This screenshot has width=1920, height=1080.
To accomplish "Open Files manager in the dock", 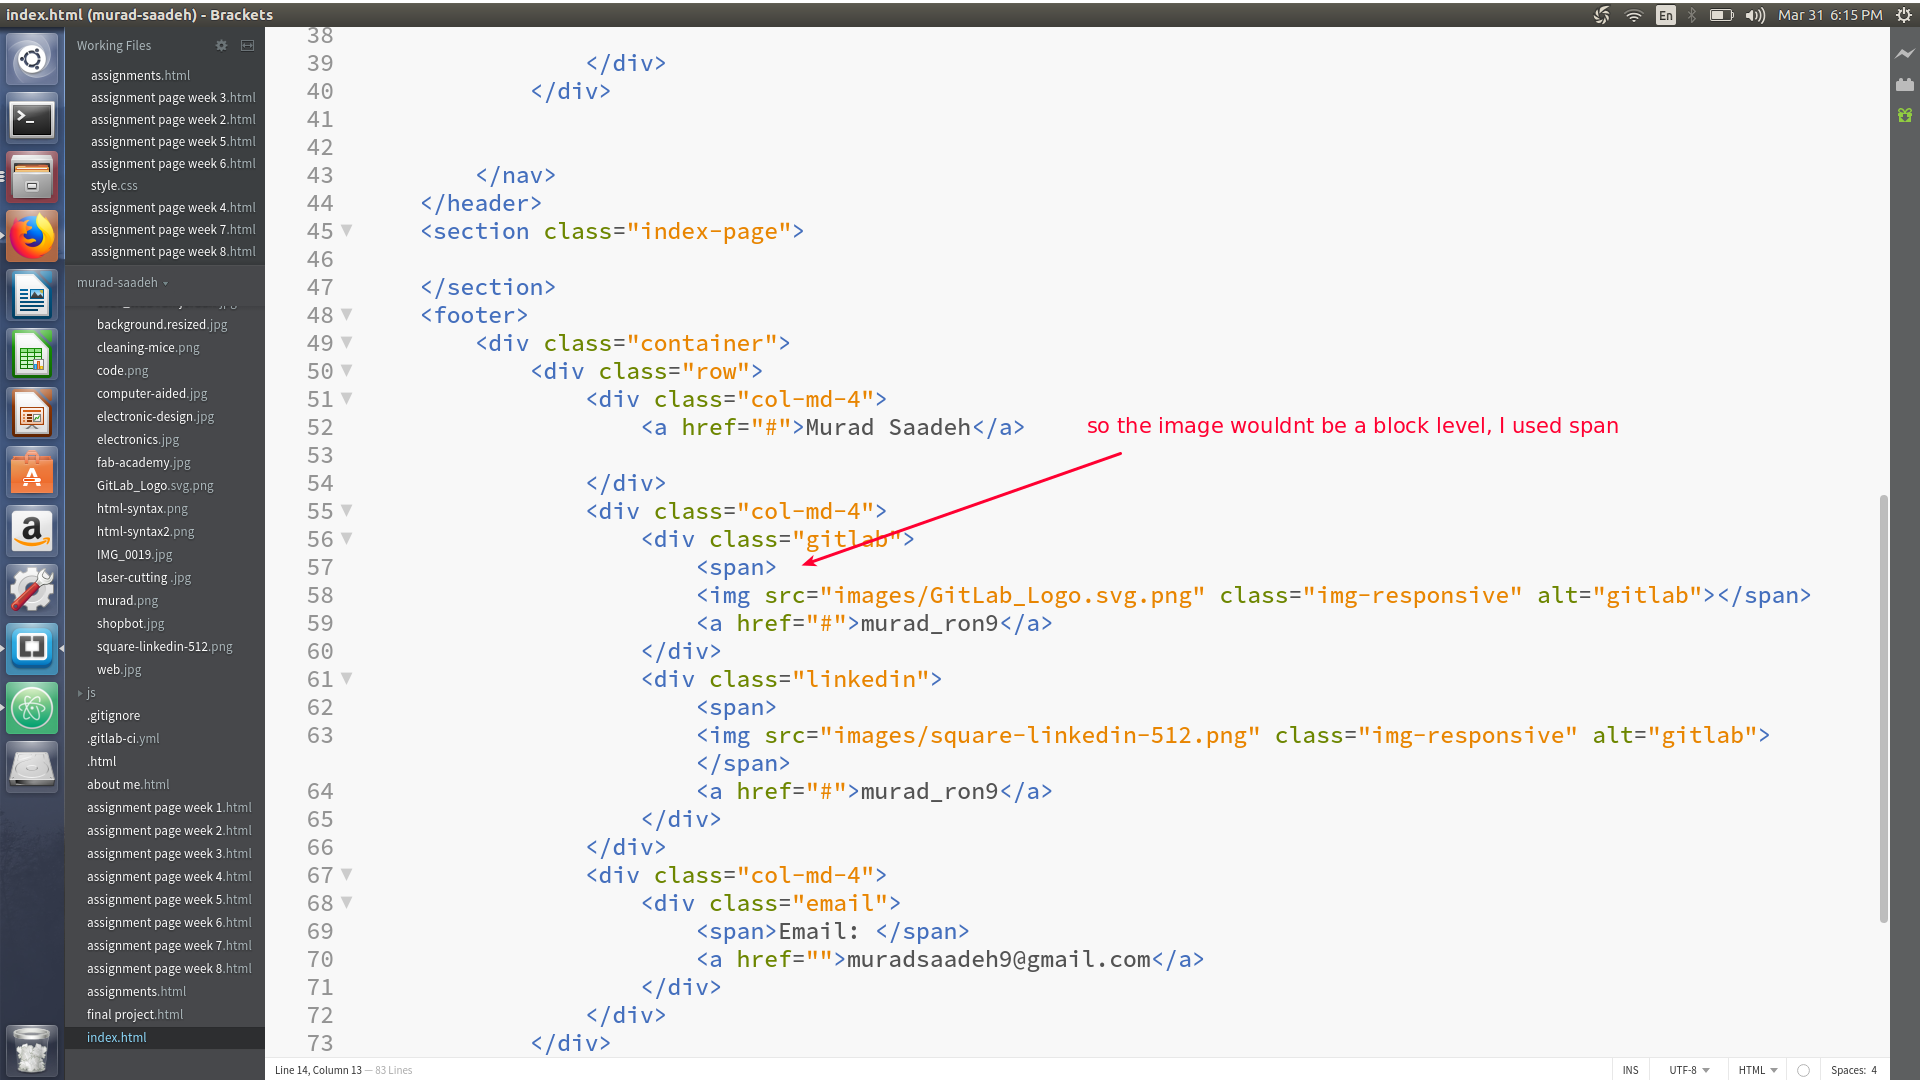I will (32, 178).
